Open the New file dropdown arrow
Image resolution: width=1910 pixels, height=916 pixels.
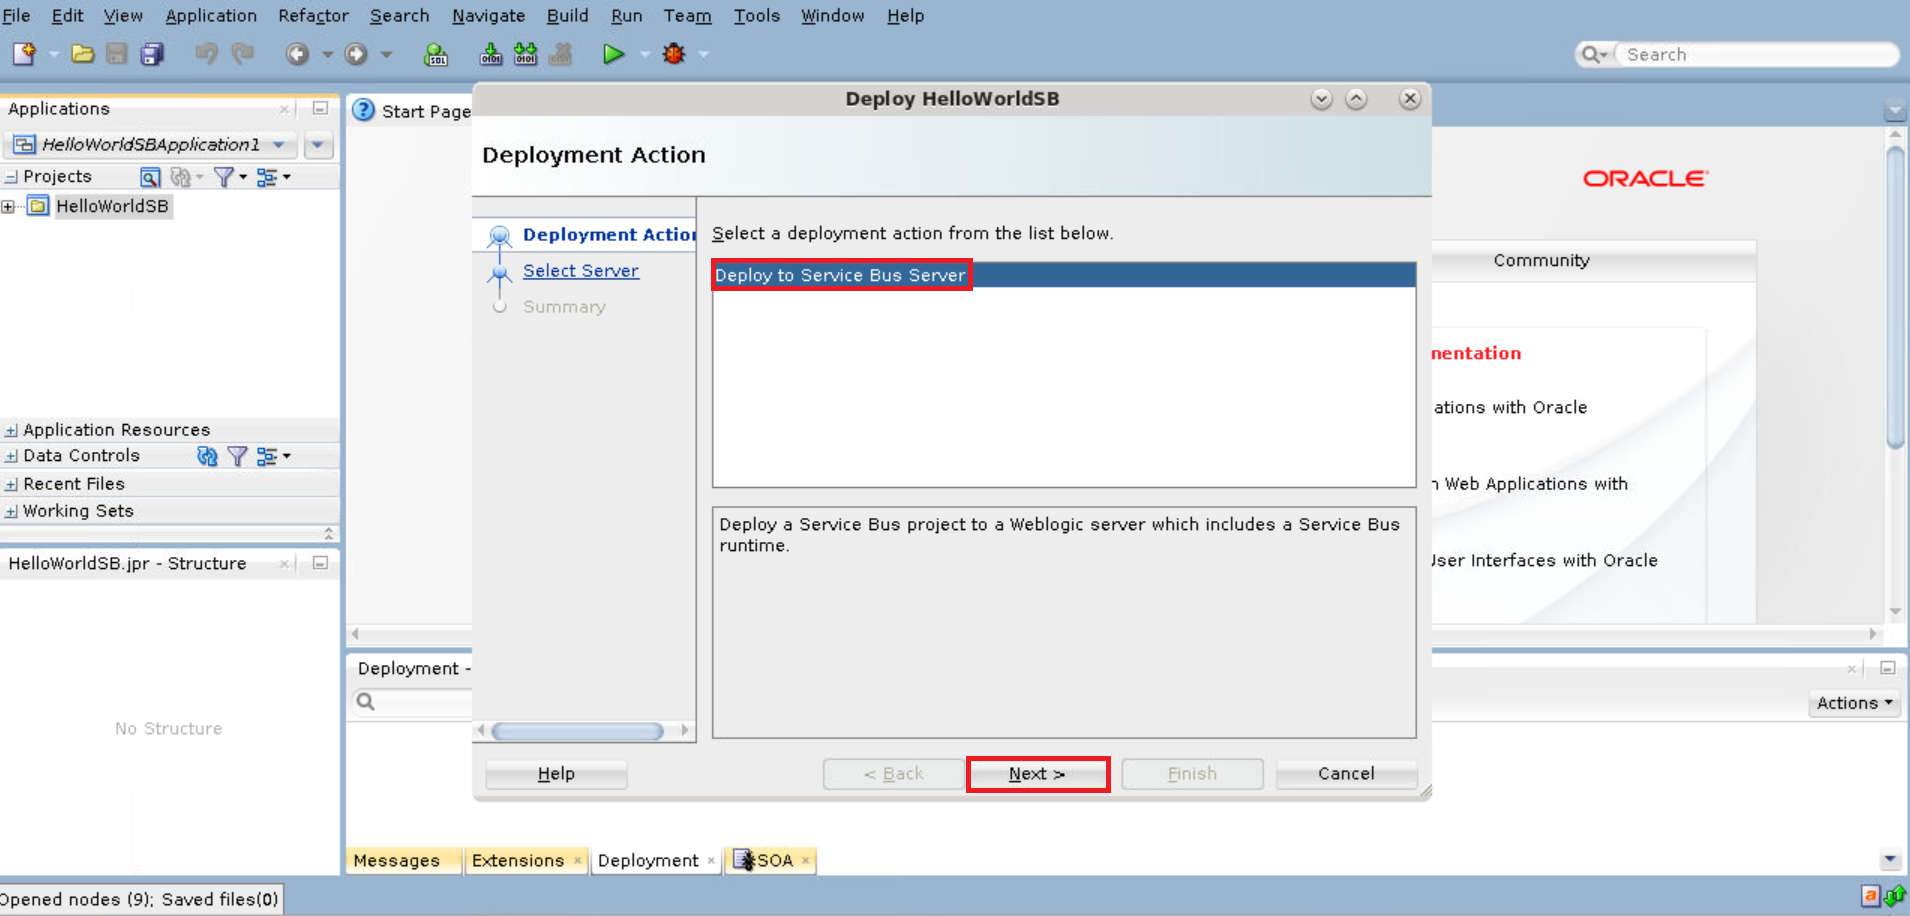[54, 54]
